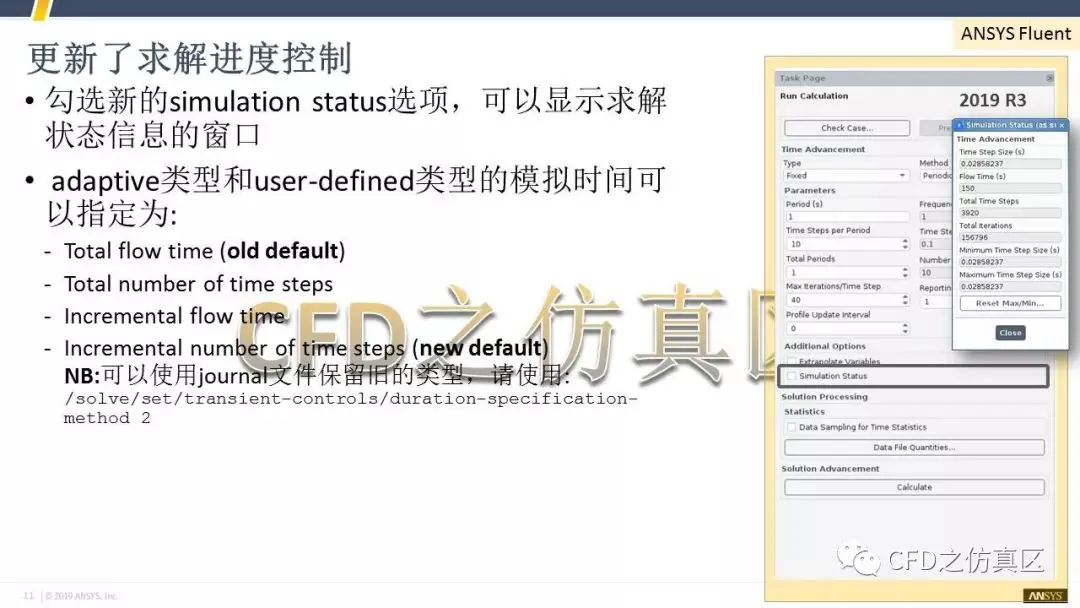This screenshot has width=1080, height=608.
Task: Enable Data Sampling for Time Statistics
Action: (x=791, y=428)
